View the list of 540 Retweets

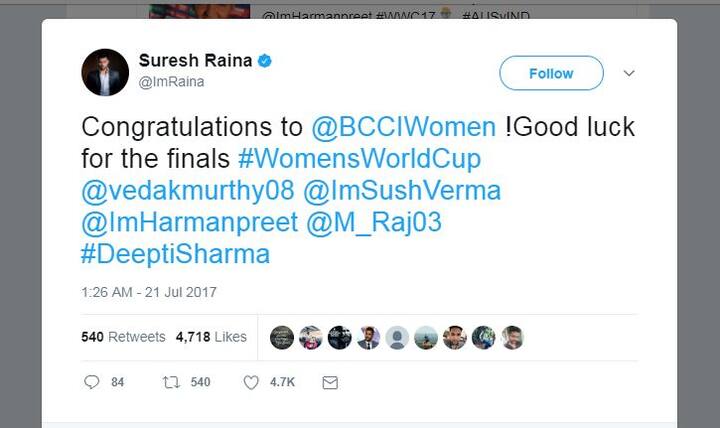[x=123, y=337]
